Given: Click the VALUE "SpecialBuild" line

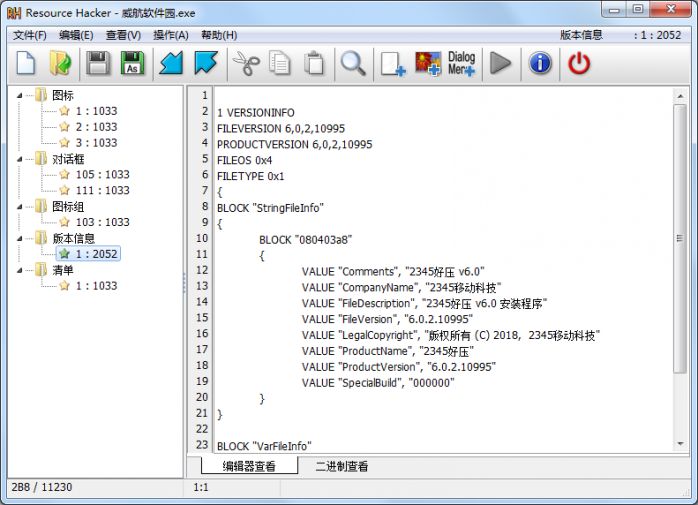Looking at the screenshot, I should point(378,383).
